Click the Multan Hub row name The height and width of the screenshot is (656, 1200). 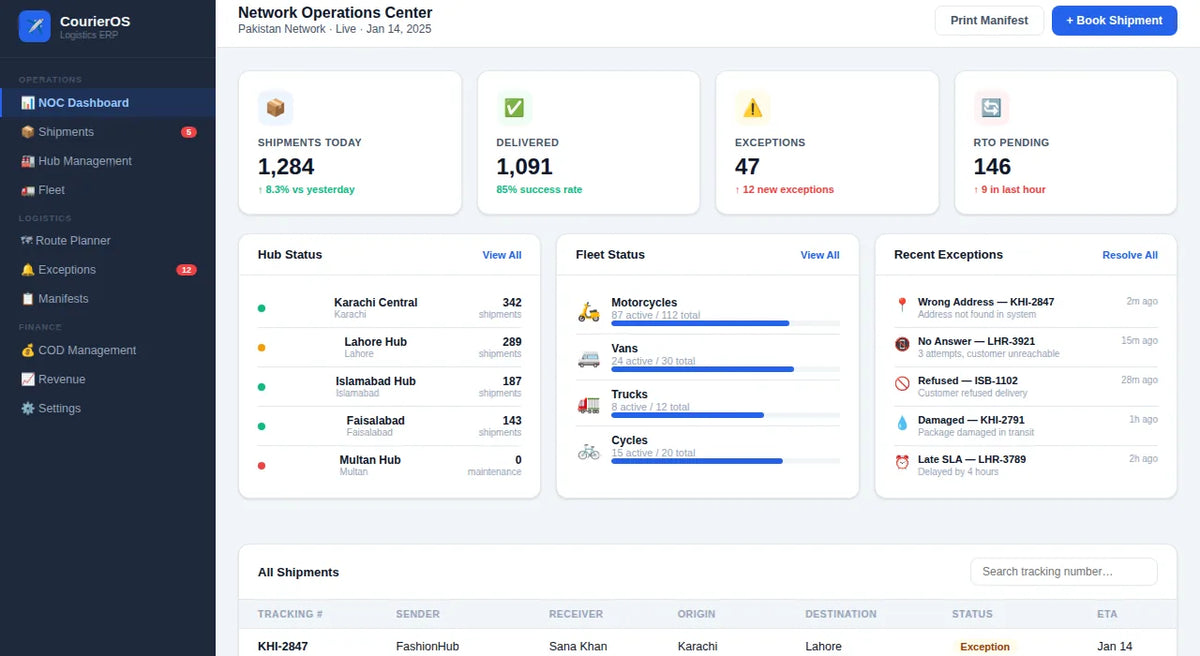(370, 460)
